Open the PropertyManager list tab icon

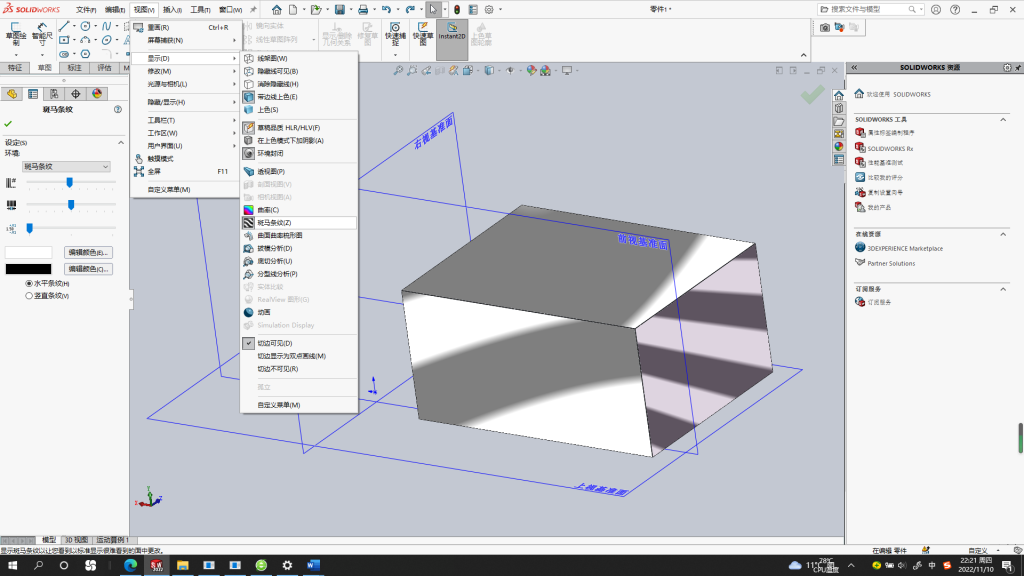[33, 94]
